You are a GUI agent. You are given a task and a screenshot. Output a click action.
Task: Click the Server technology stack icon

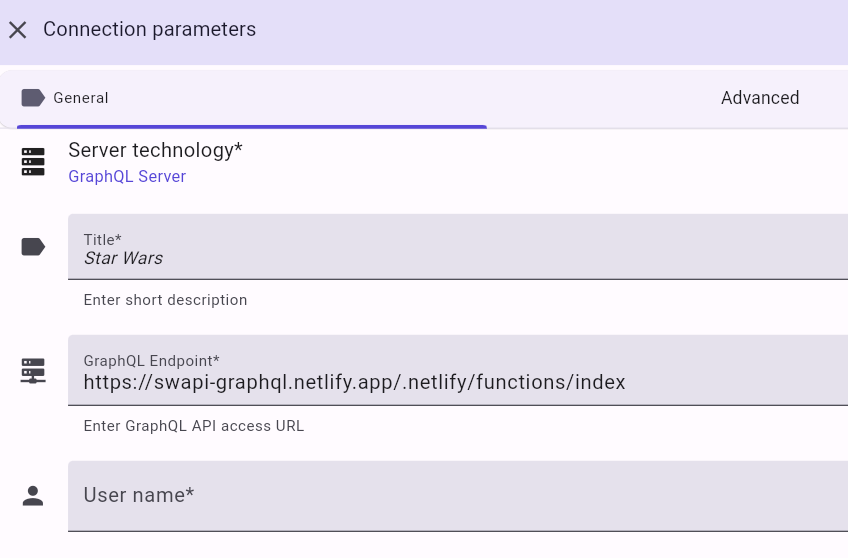[x=33, y=161]
